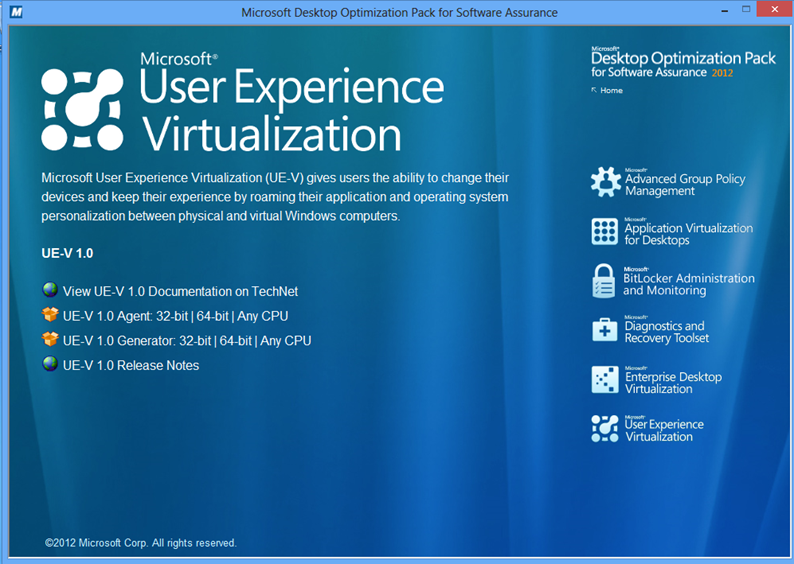
Task: Click the Enterprise Desktop Virtualization icon
Action: click(605, 379)
